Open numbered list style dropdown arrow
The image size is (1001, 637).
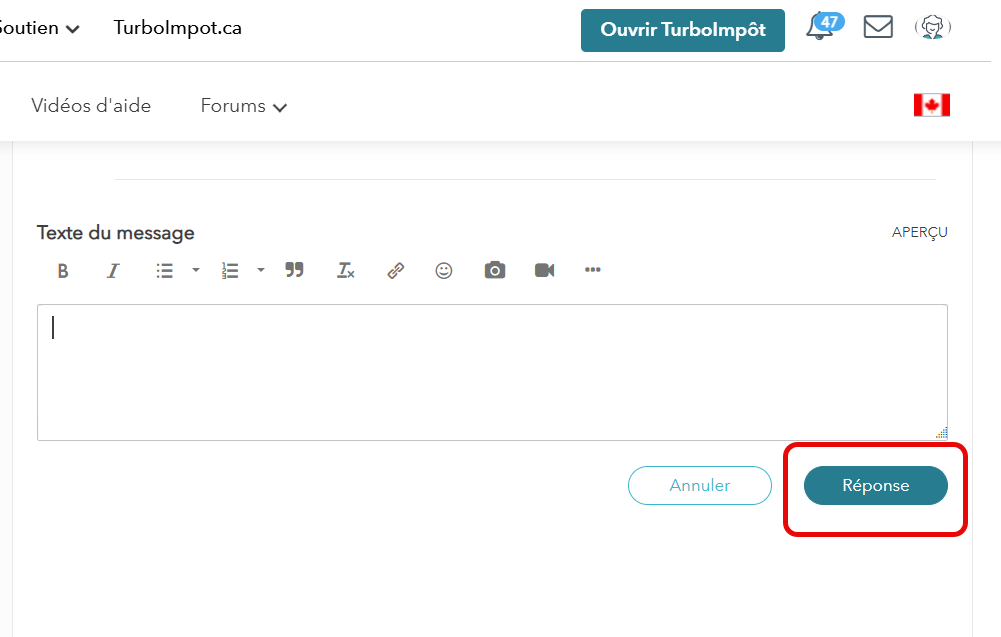260,270
